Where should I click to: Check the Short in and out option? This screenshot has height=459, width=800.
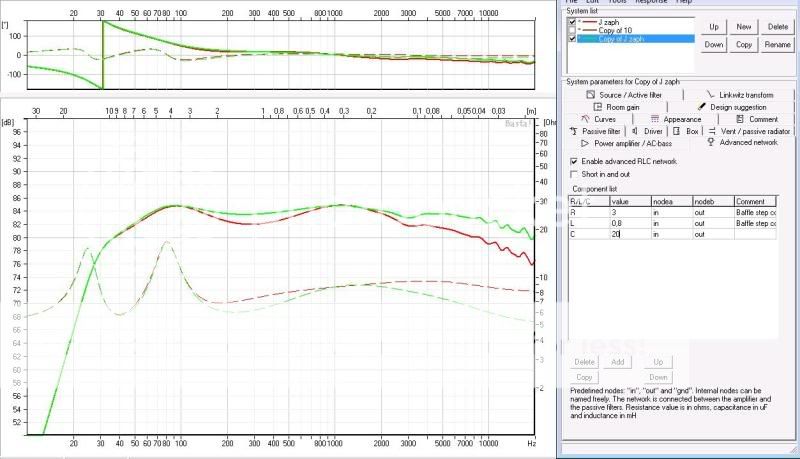[573, 174]
